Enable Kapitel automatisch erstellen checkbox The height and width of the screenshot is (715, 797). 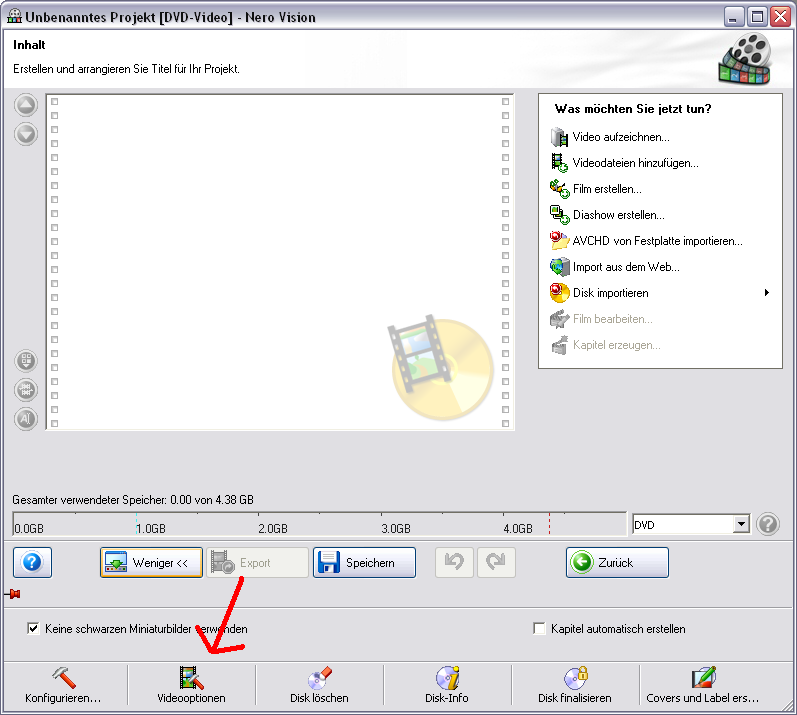[x=541, y=629]
